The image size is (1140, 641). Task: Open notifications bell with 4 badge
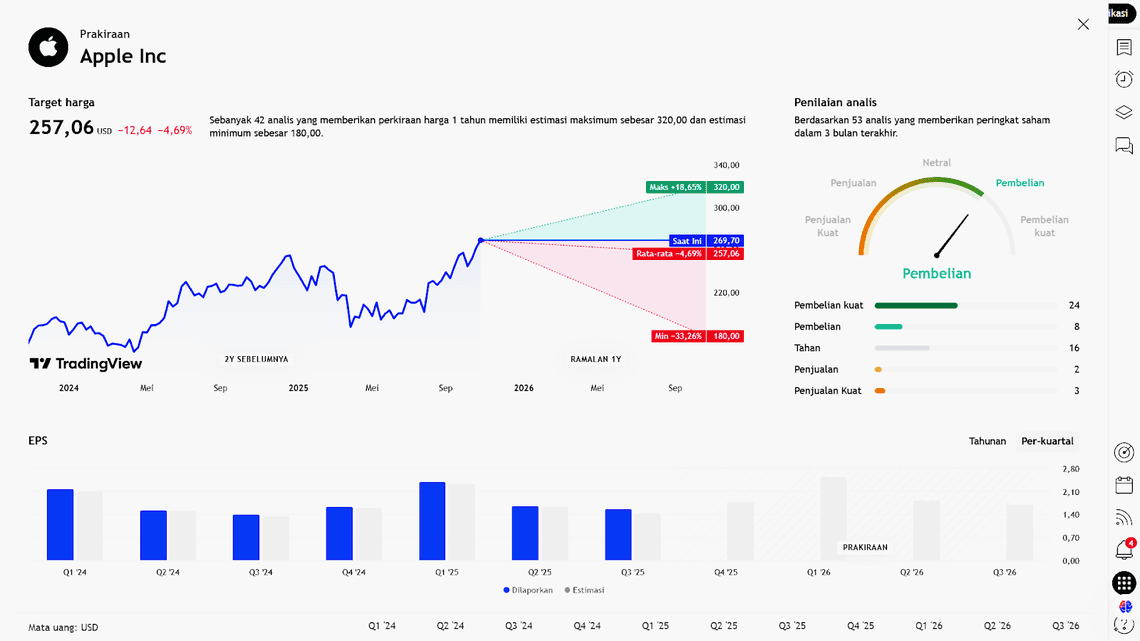tap(1124, 550)
